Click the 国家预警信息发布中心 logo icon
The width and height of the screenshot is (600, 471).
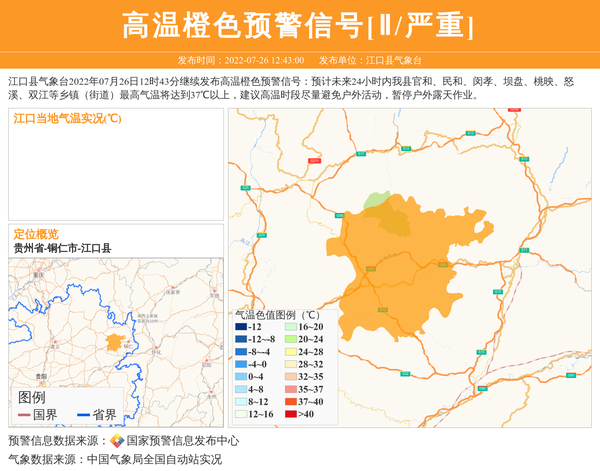click(x=116, y=441)
